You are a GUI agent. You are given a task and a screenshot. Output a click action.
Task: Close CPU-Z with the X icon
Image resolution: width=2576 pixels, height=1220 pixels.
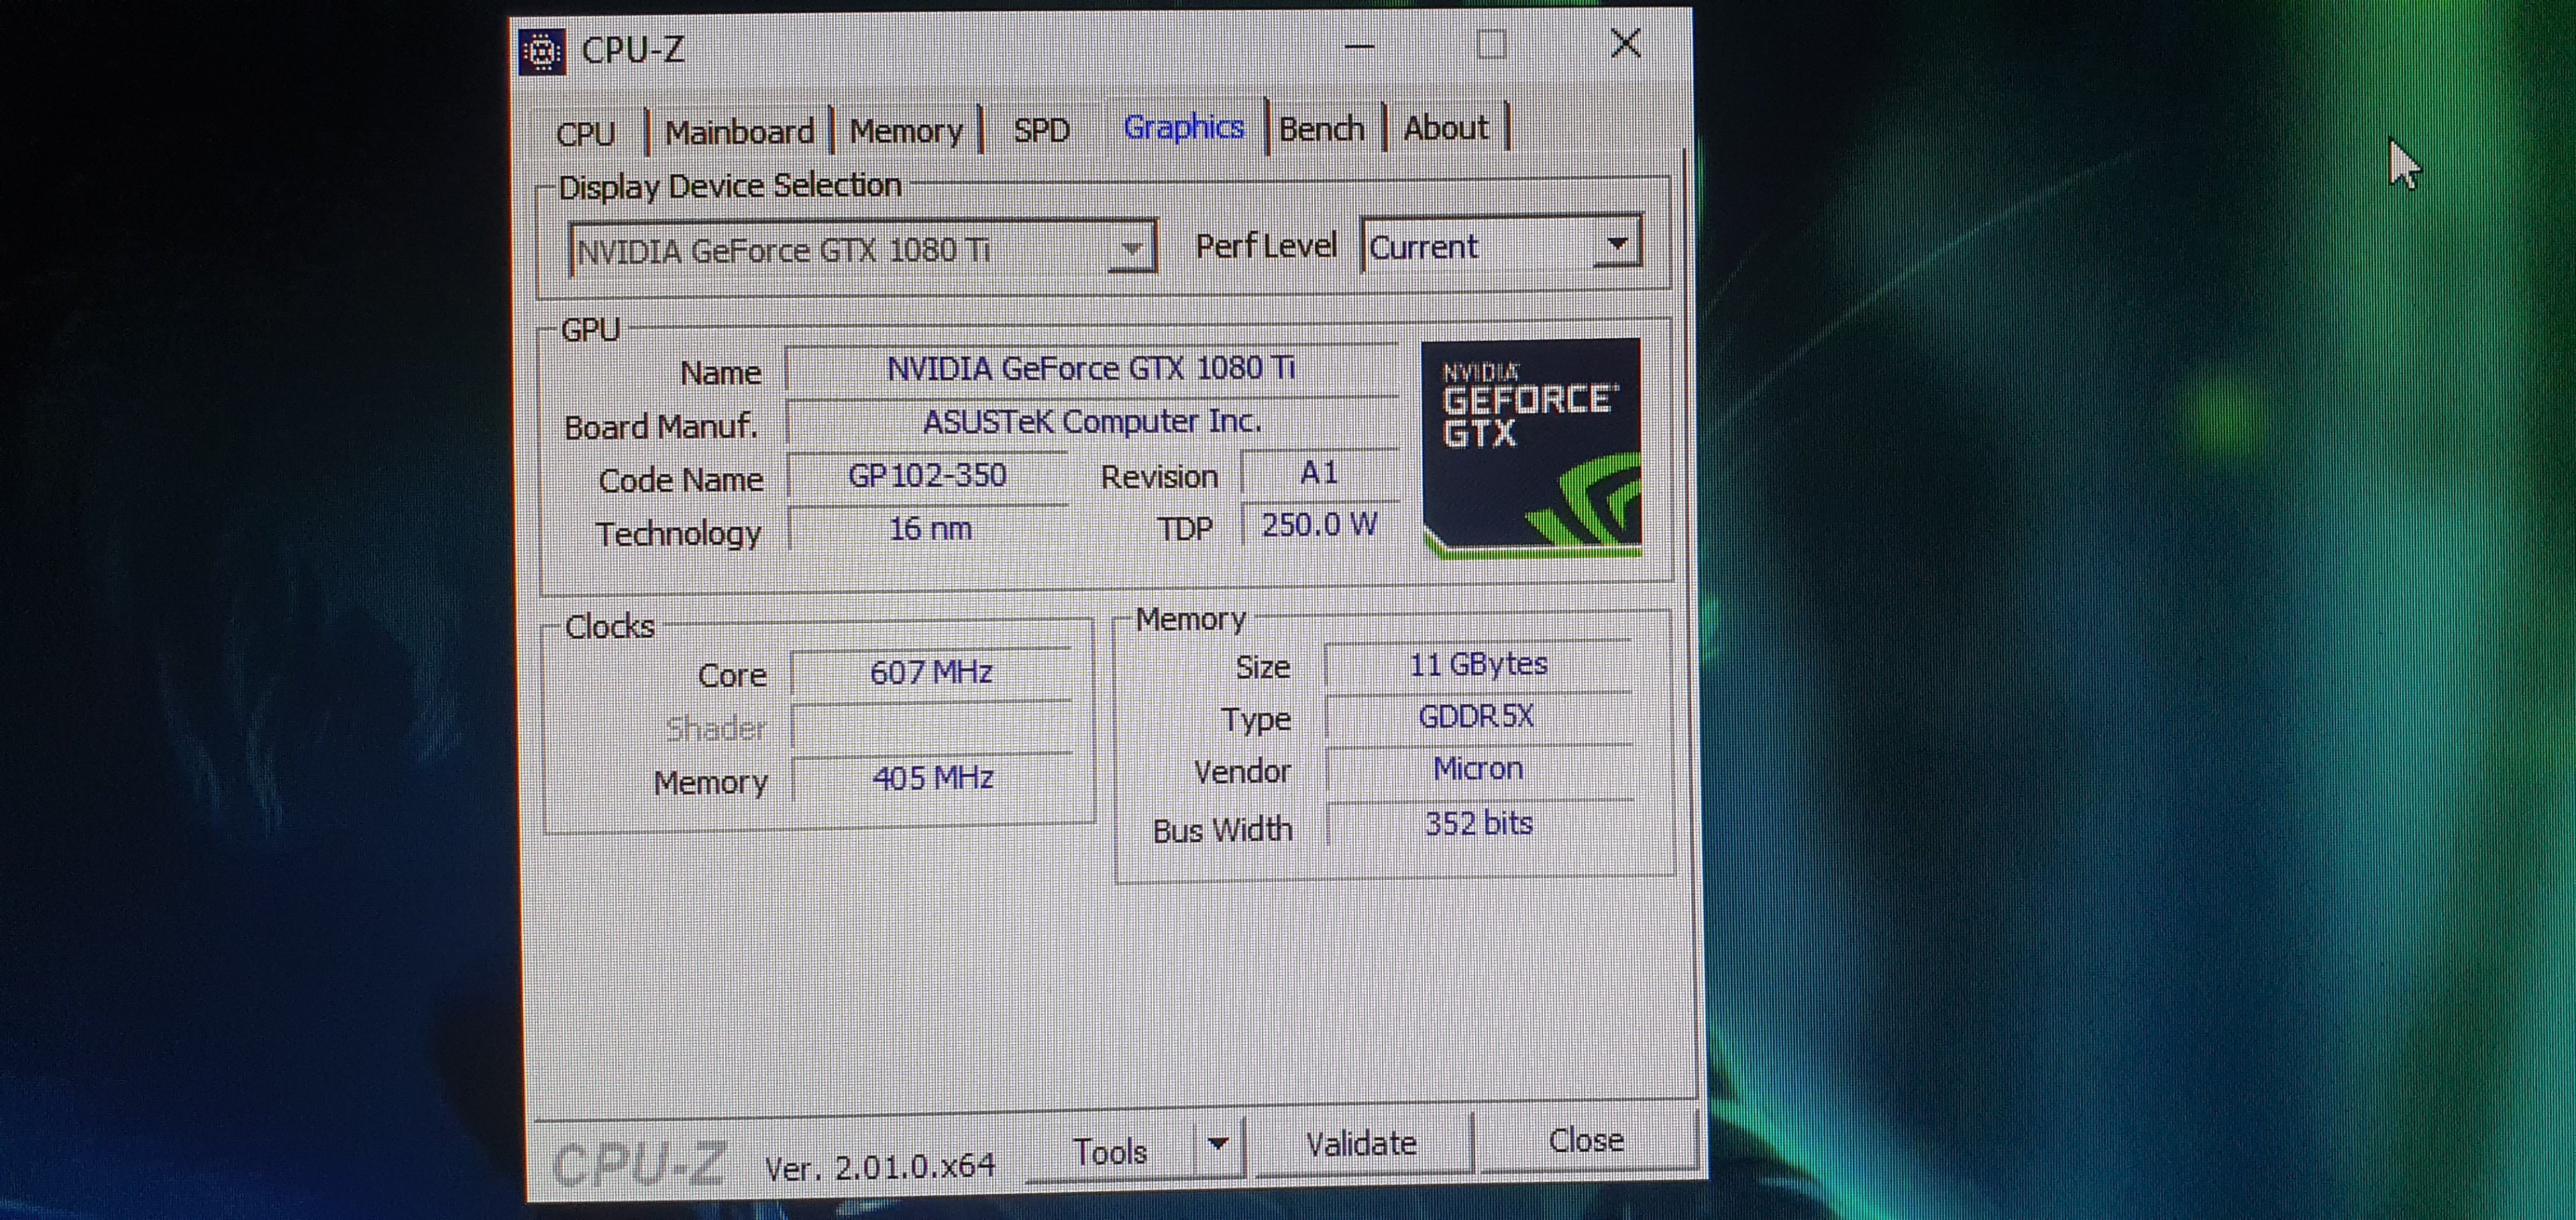[x=1625, y=44]
